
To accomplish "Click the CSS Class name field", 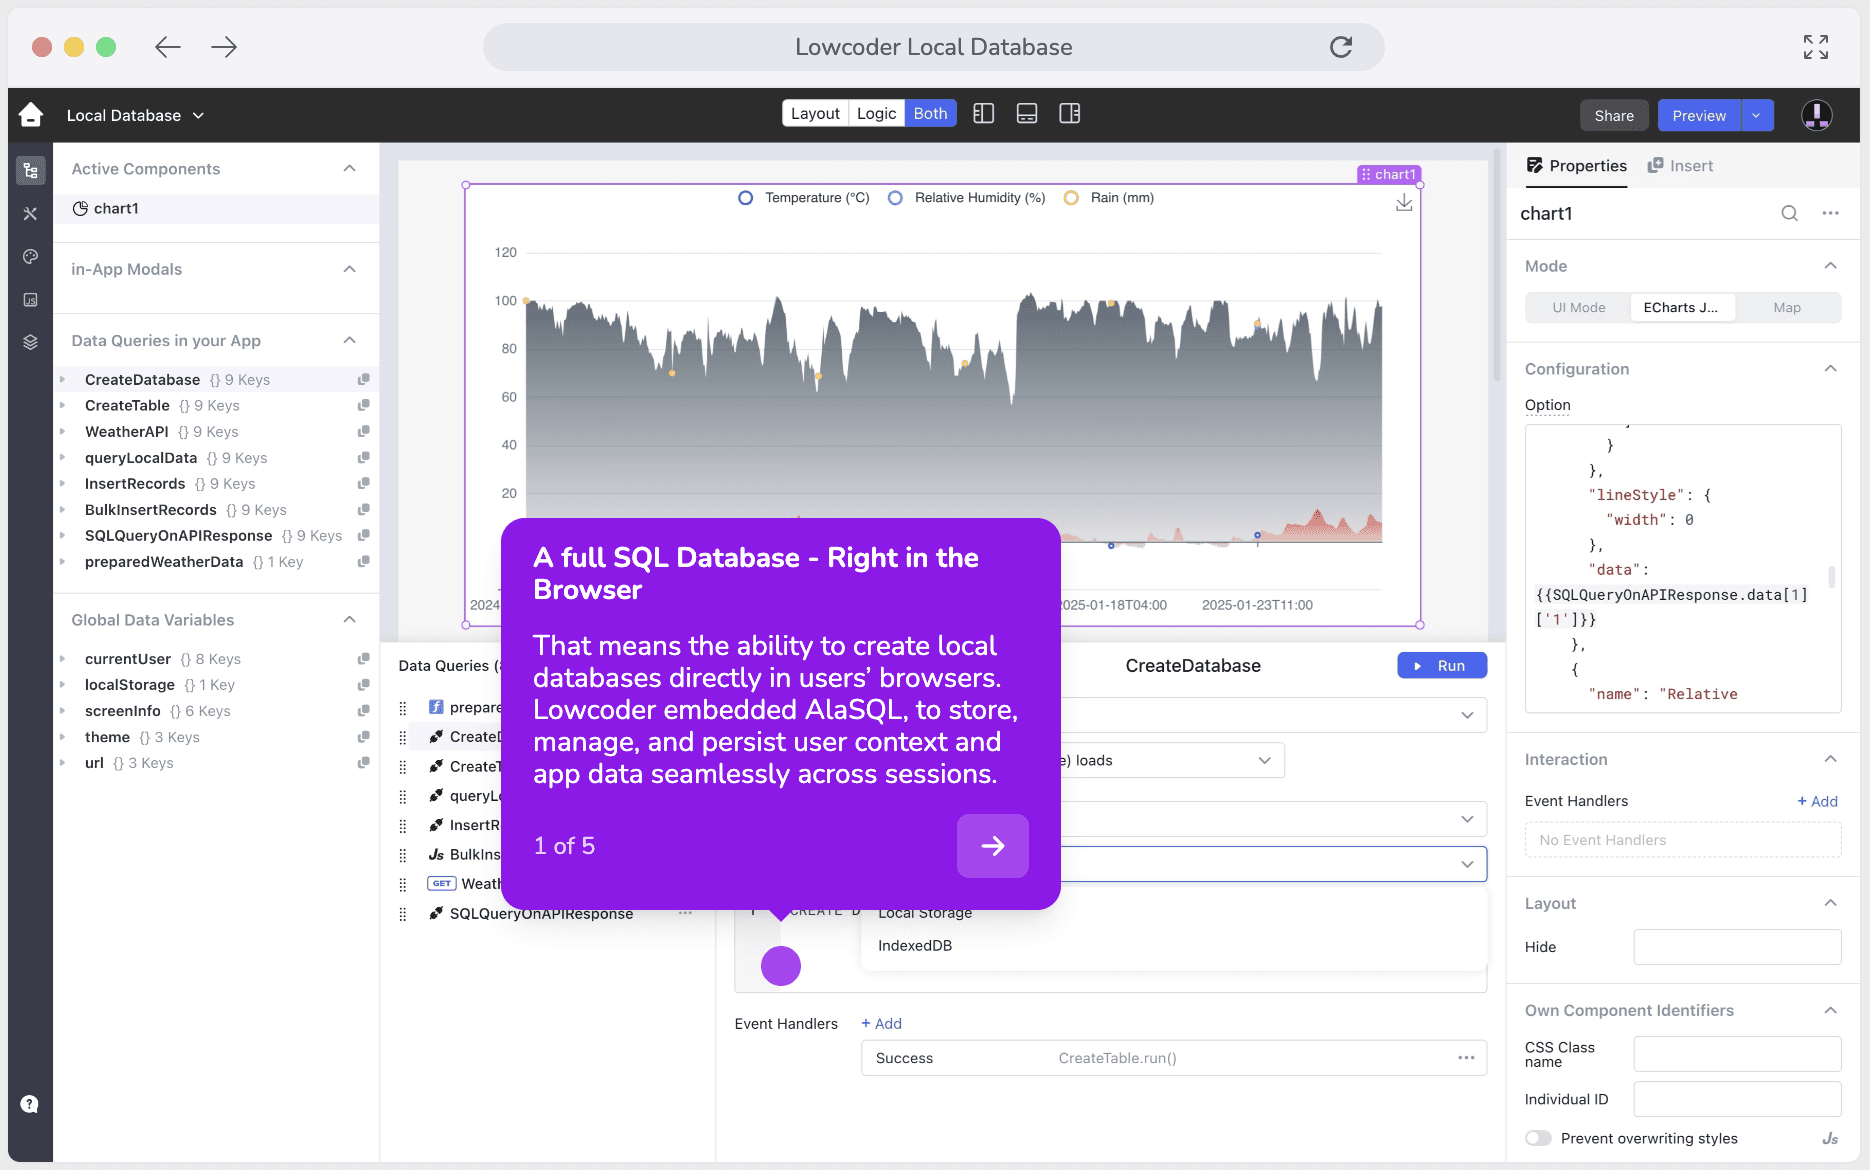I will pyautogui.click(x=1737, y=1054).
